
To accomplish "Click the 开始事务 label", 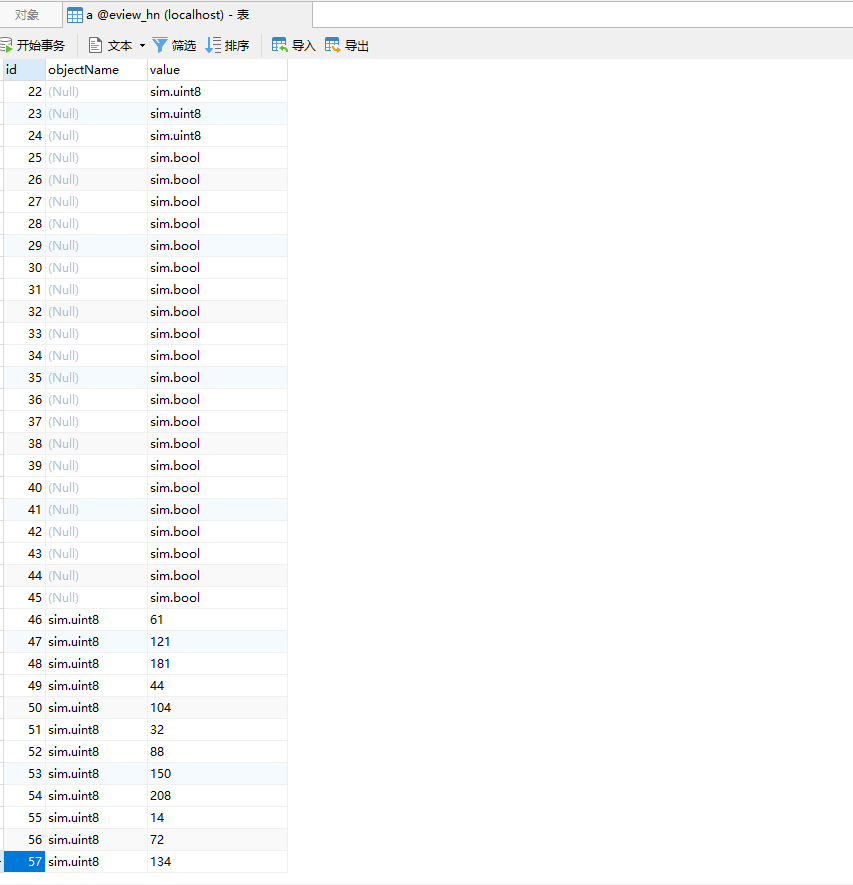I will coord(41,46).
